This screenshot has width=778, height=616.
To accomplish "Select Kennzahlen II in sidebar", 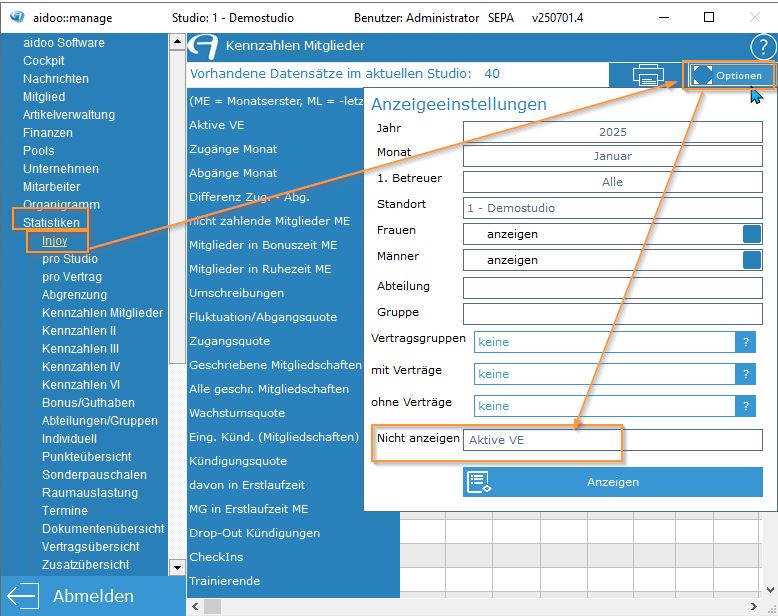I will 79,331.
